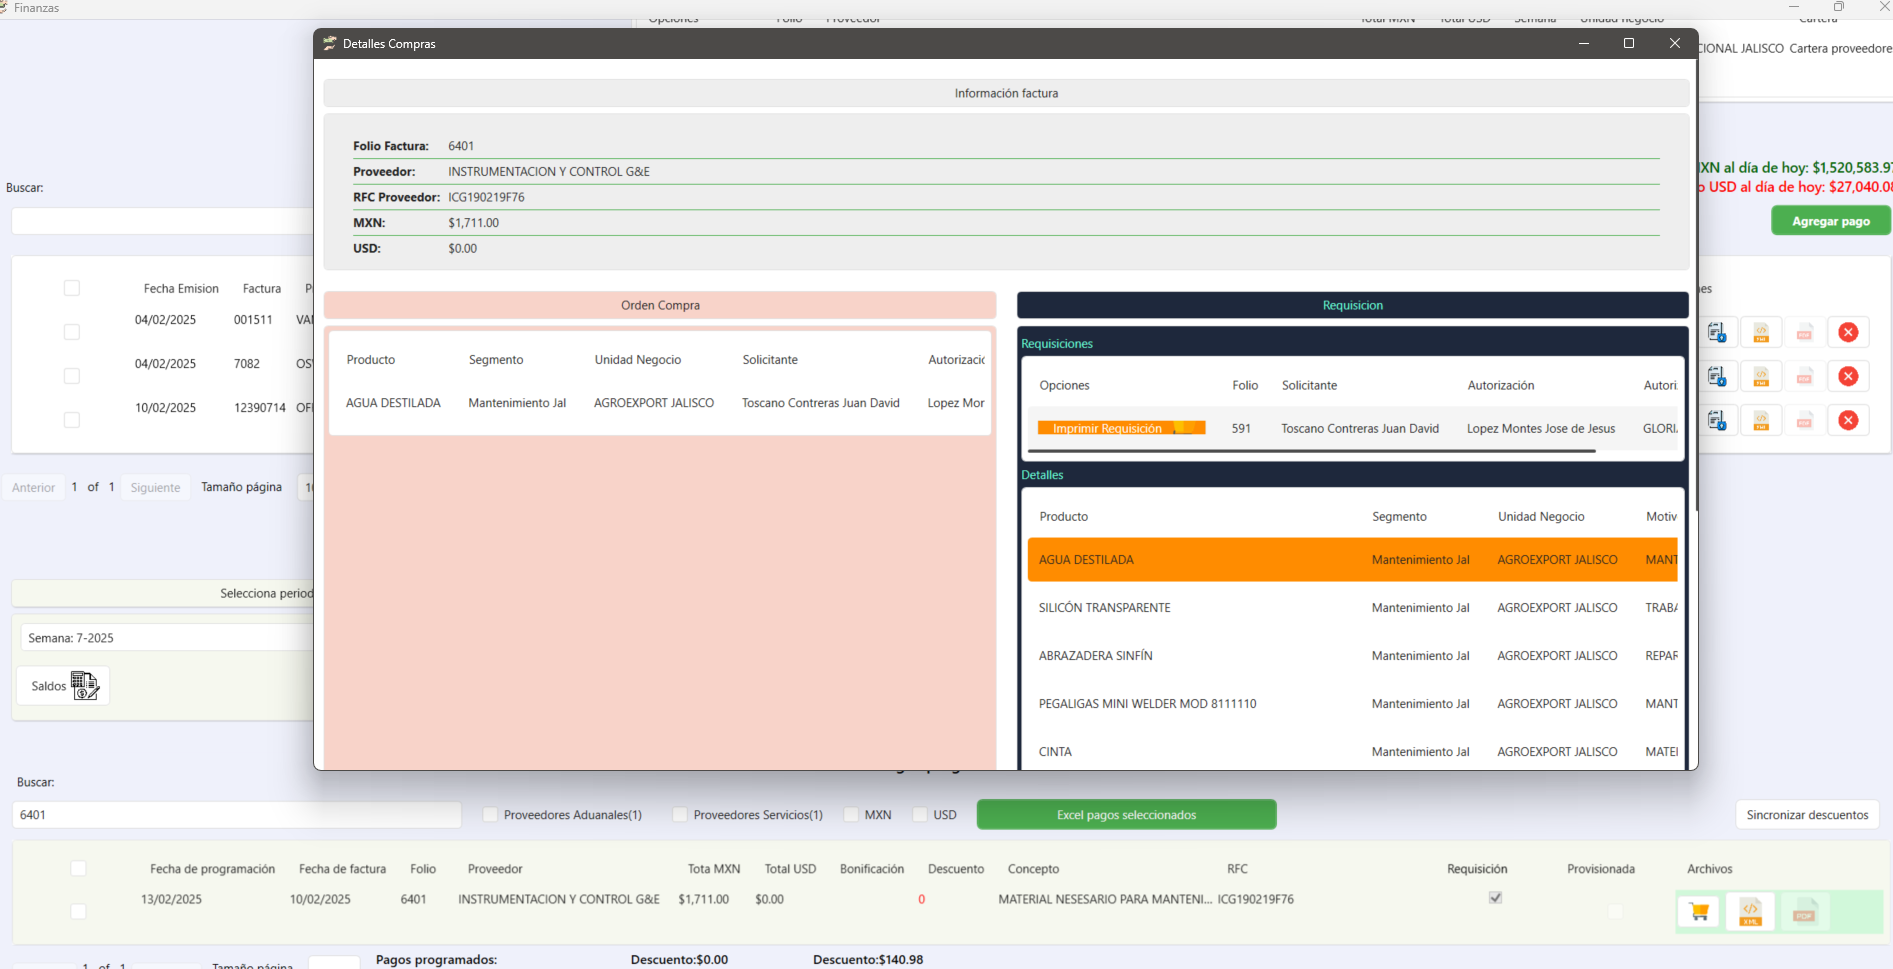The height and width of the screenshot is (969, 1893).
Task: Open the XML icon in the second row
Action: pos(1761,376)
